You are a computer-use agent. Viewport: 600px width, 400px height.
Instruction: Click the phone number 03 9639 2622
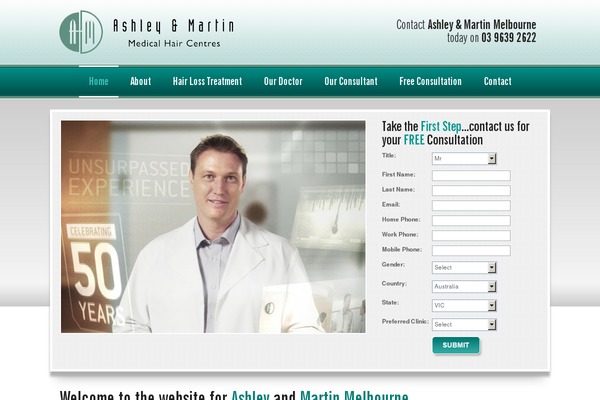(509, 38)
